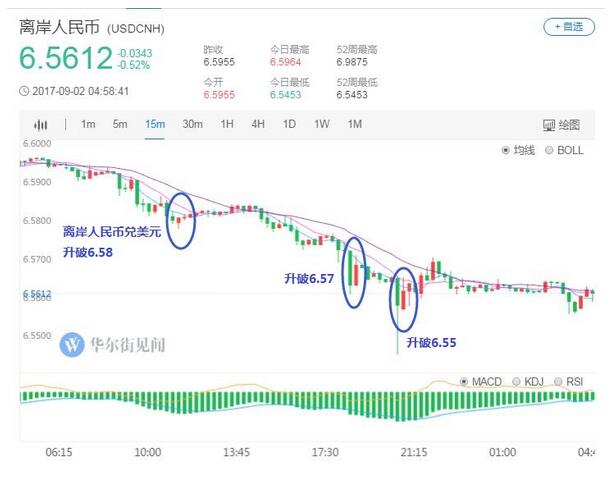This screenshot has height=498, width=616.
Task: Select the MACD indicator radio button
Action: 480,382
